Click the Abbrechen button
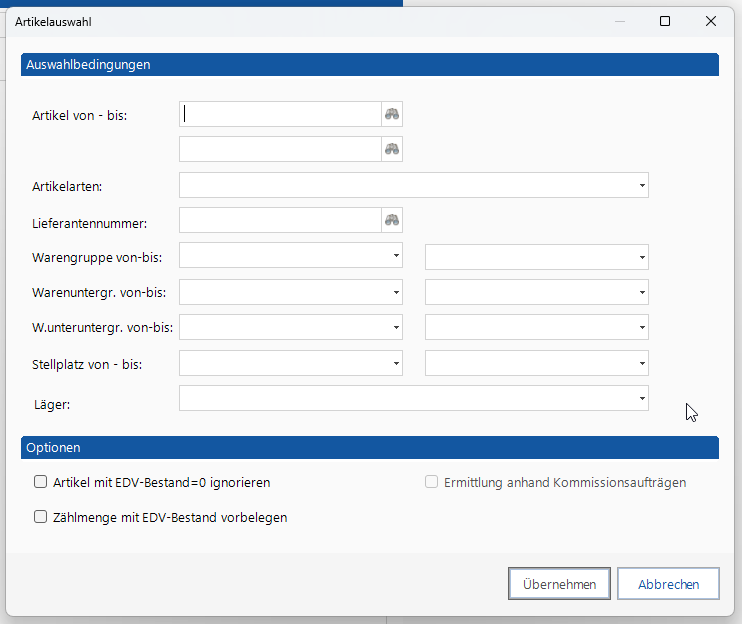This screenshot has width=742, height=624. (668, 584)
